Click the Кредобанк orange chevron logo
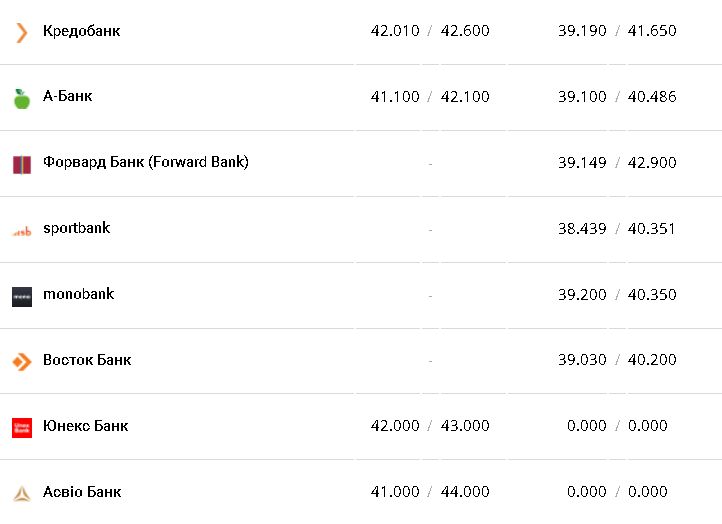722x524 pixels. click(22, 32)
